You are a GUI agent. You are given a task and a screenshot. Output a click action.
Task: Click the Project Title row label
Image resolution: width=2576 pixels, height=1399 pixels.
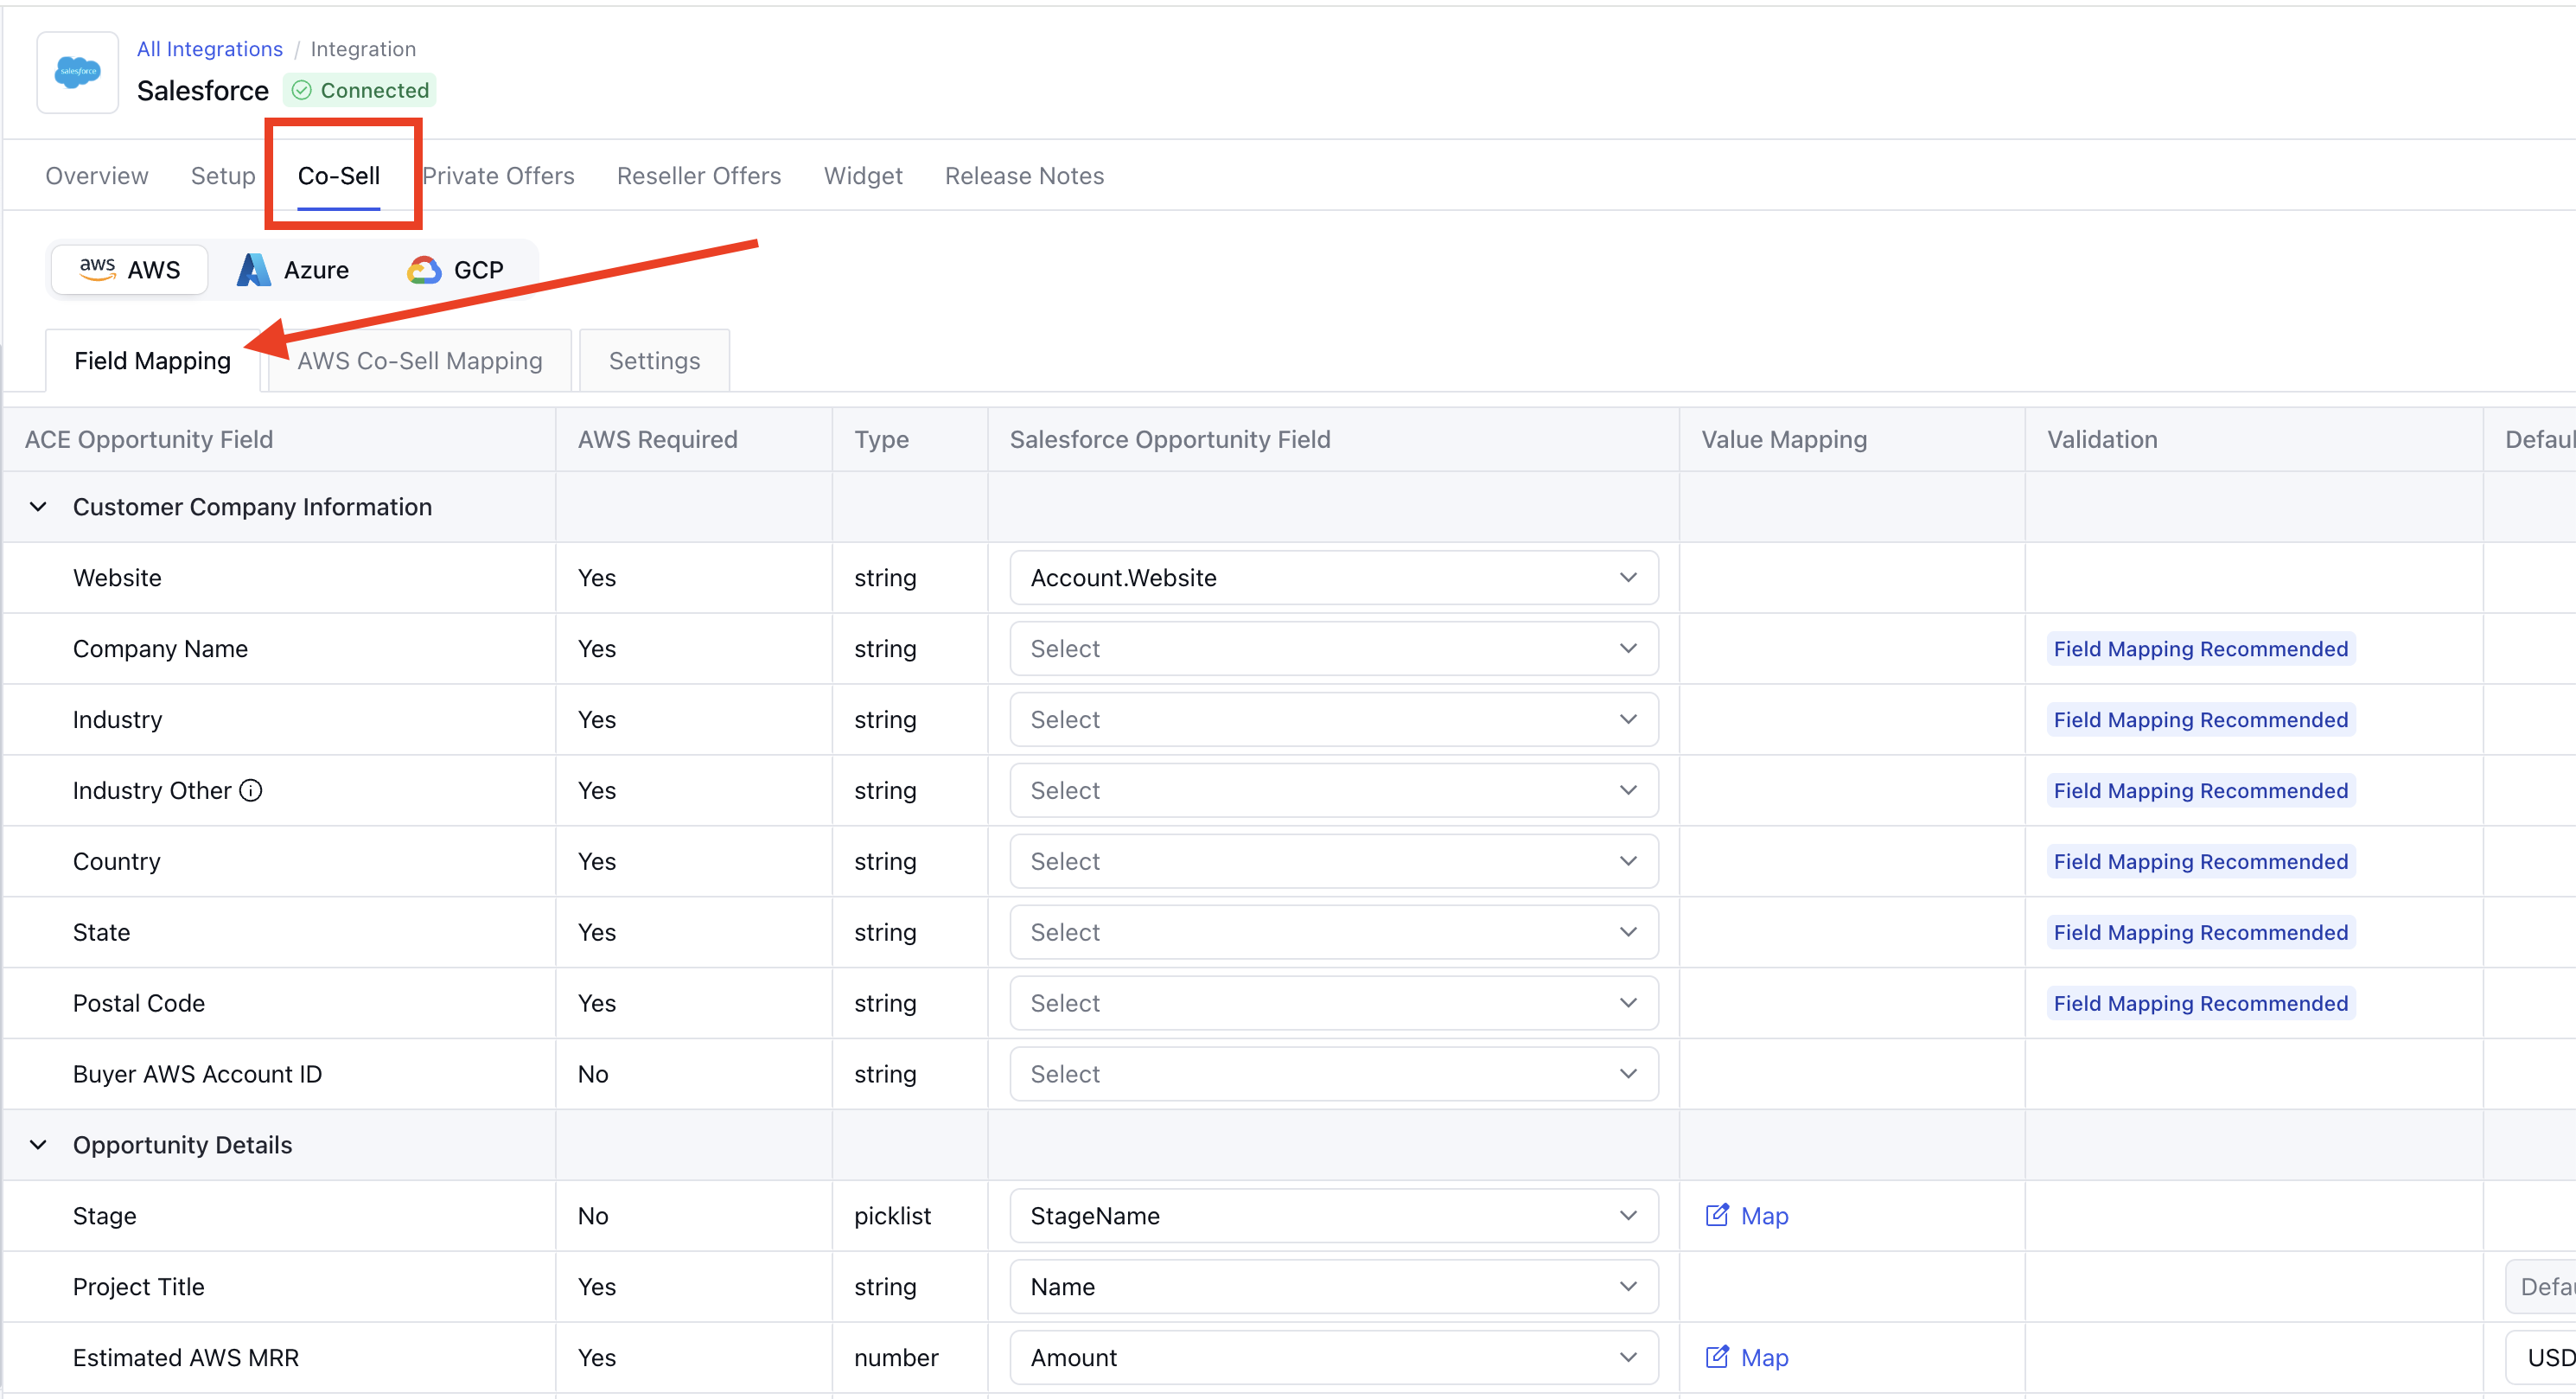click(138, 1287)
